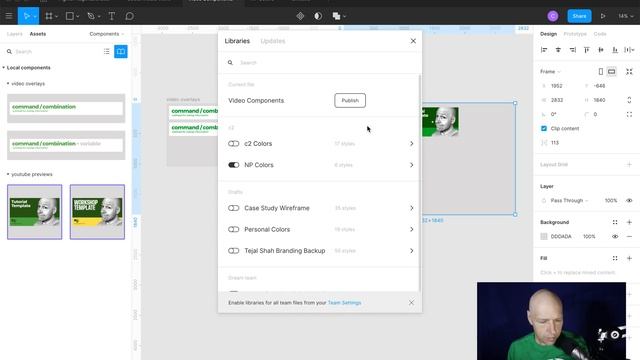This screenshot has width=640, height=360.
Task: Click Independent corners icon
Action: pyautogui.click(x=629, y=114)
